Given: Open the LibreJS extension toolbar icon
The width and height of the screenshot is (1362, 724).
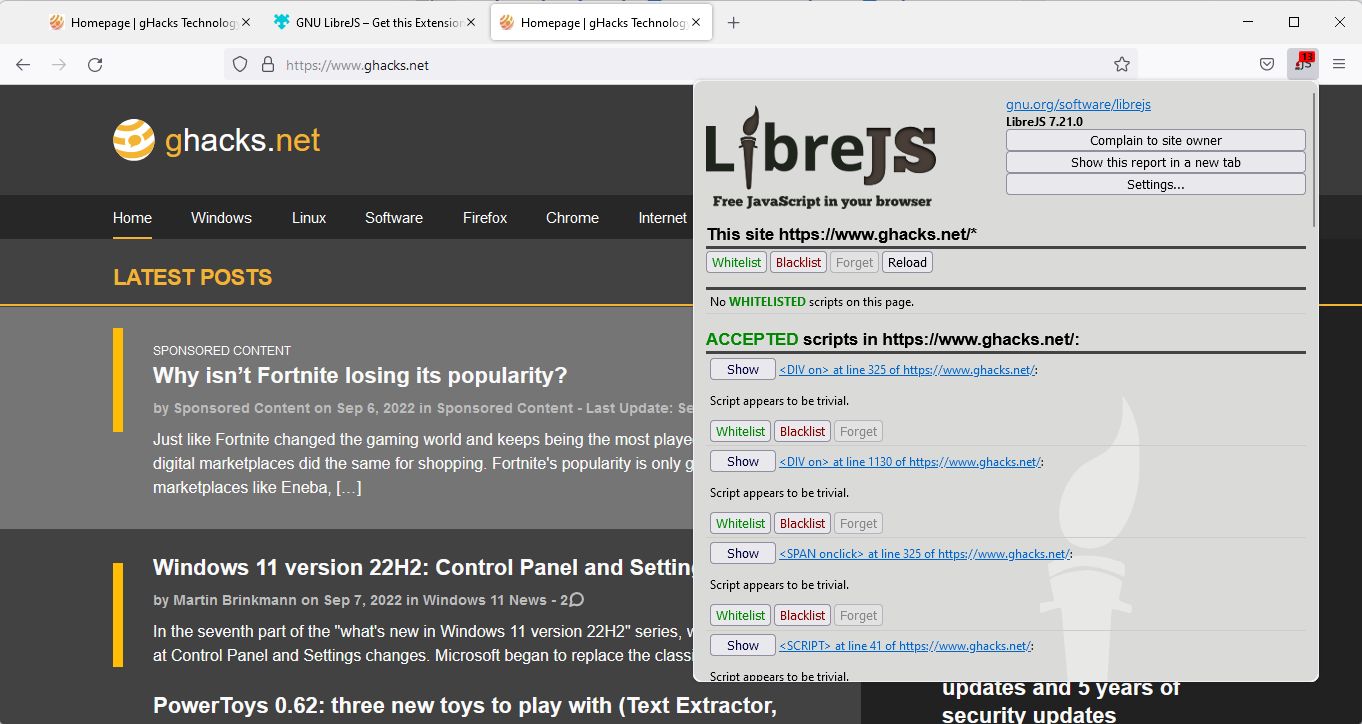Looking at the screenshot, I should 1303,64.
